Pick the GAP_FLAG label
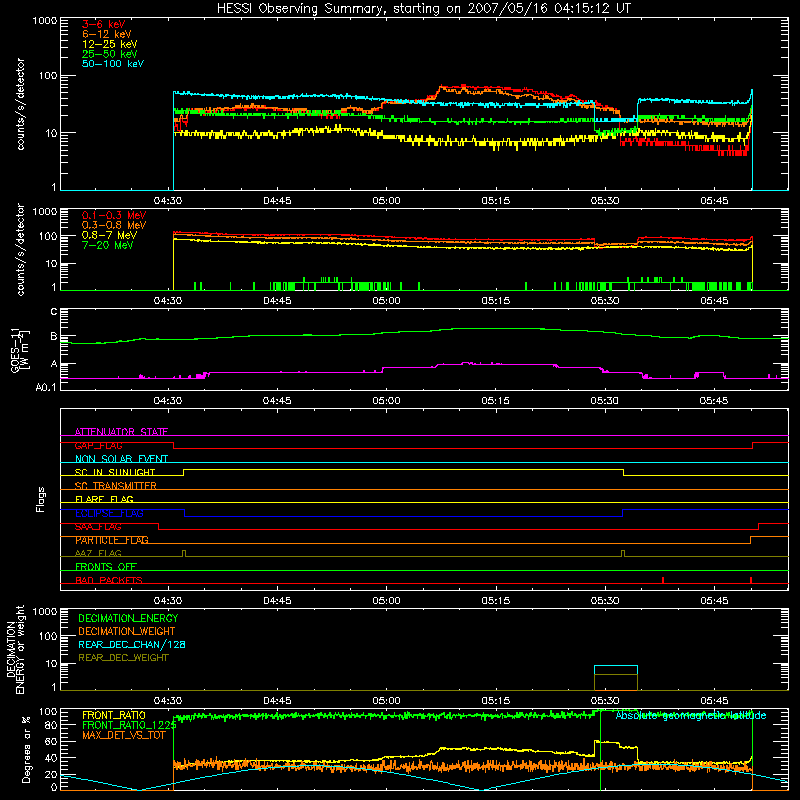This screenshot has height=800, width=800. click(x=98, y=445)
